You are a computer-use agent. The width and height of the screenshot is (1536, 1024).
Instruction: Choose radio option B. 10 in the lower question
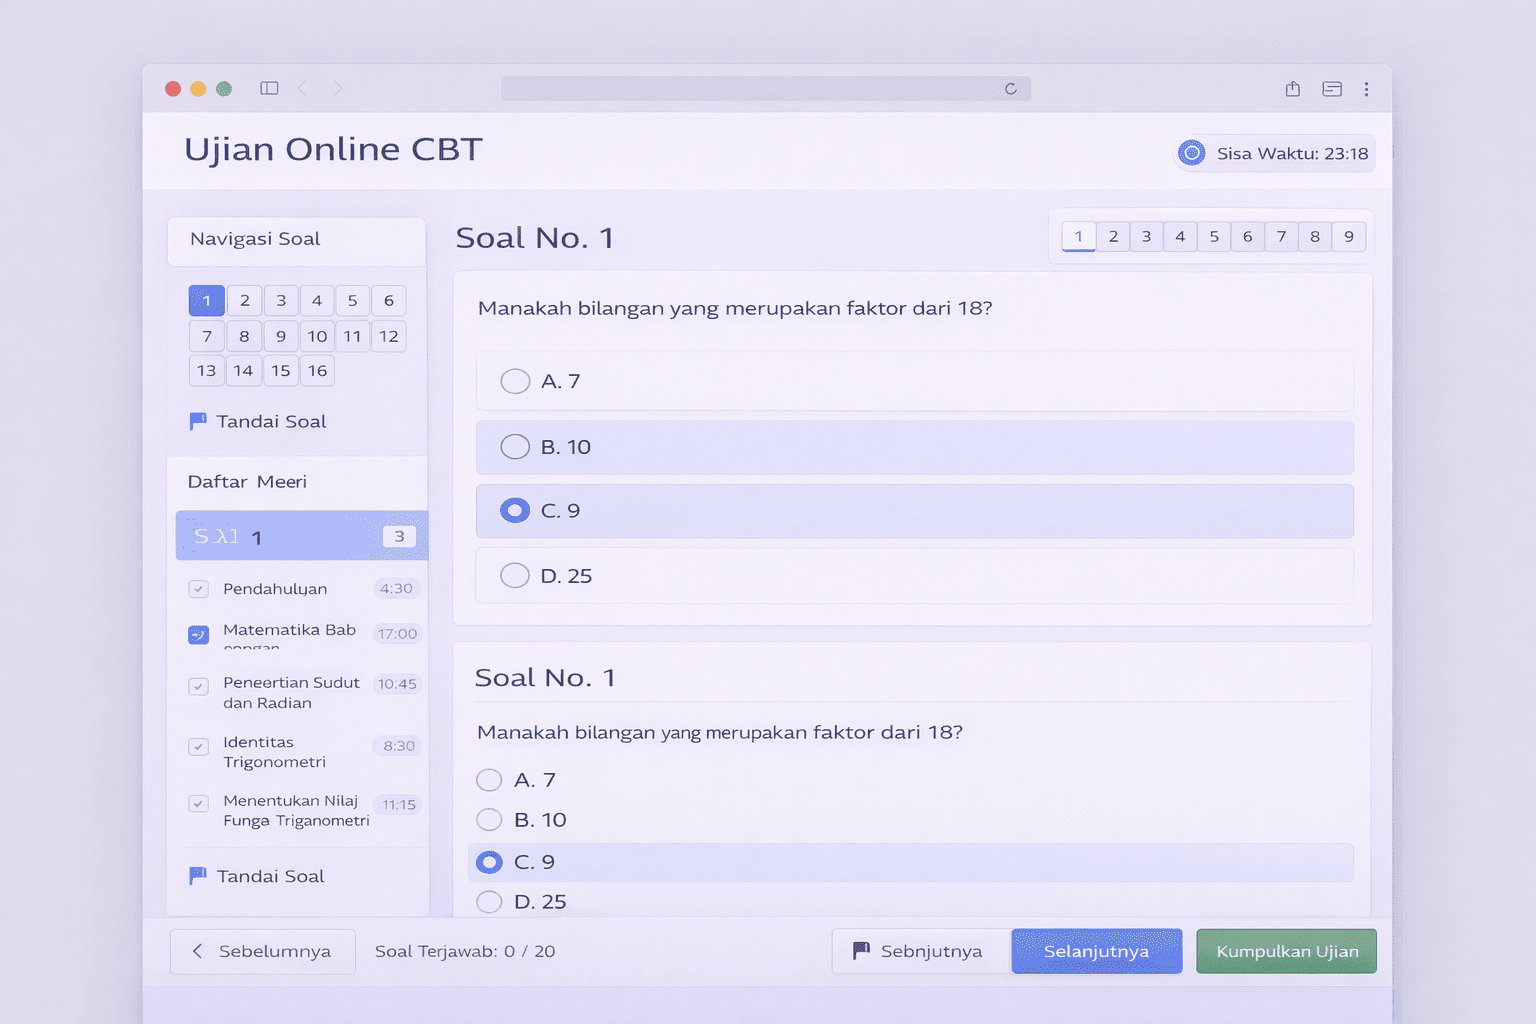tap(489, 820)
